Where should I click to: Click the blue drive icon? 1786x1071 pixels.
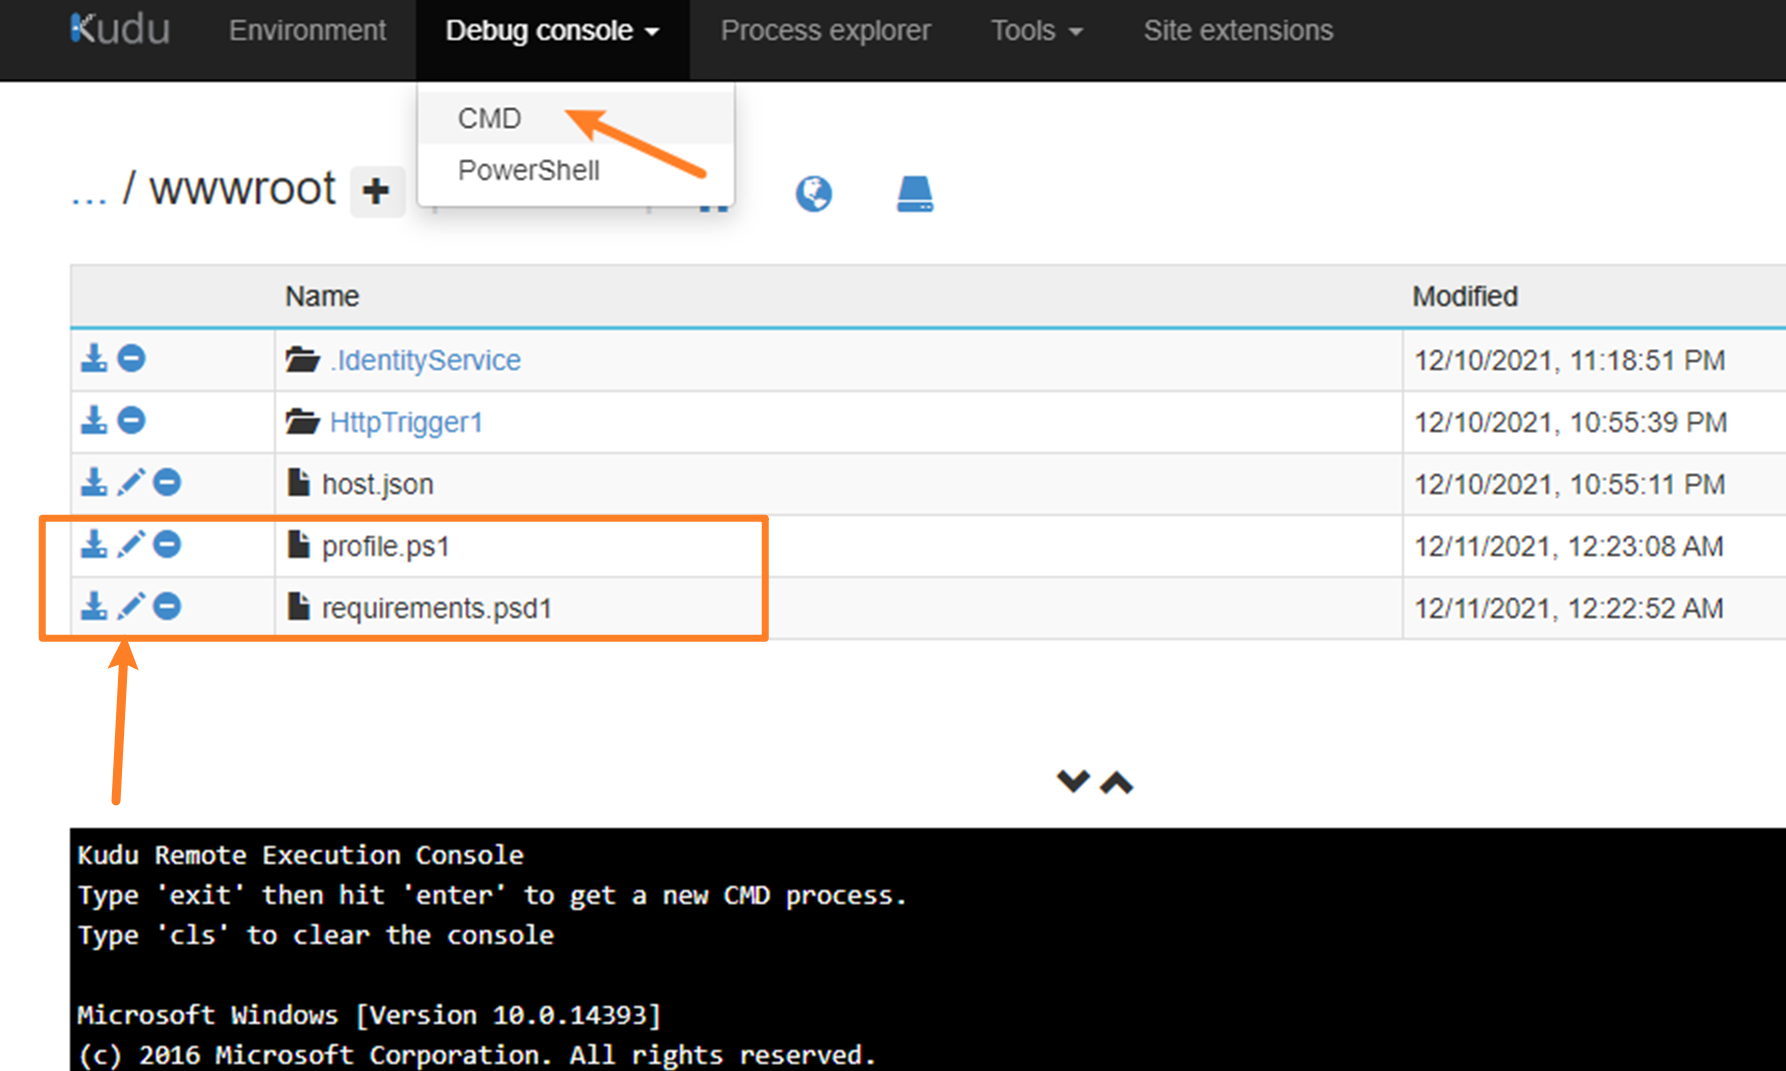914,193
